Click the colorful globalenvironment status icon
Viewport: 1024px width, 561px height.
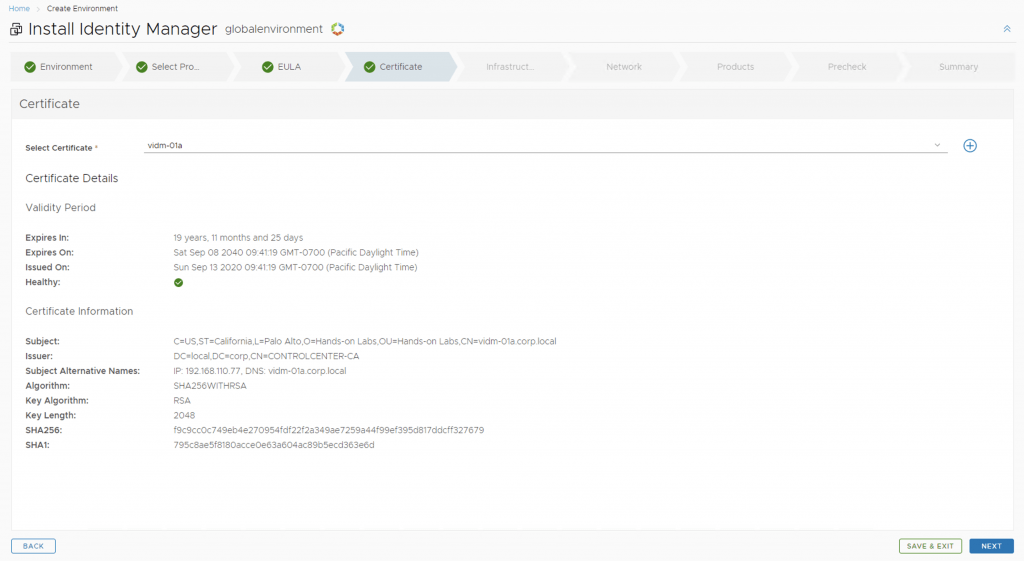(x=338, y=29)
